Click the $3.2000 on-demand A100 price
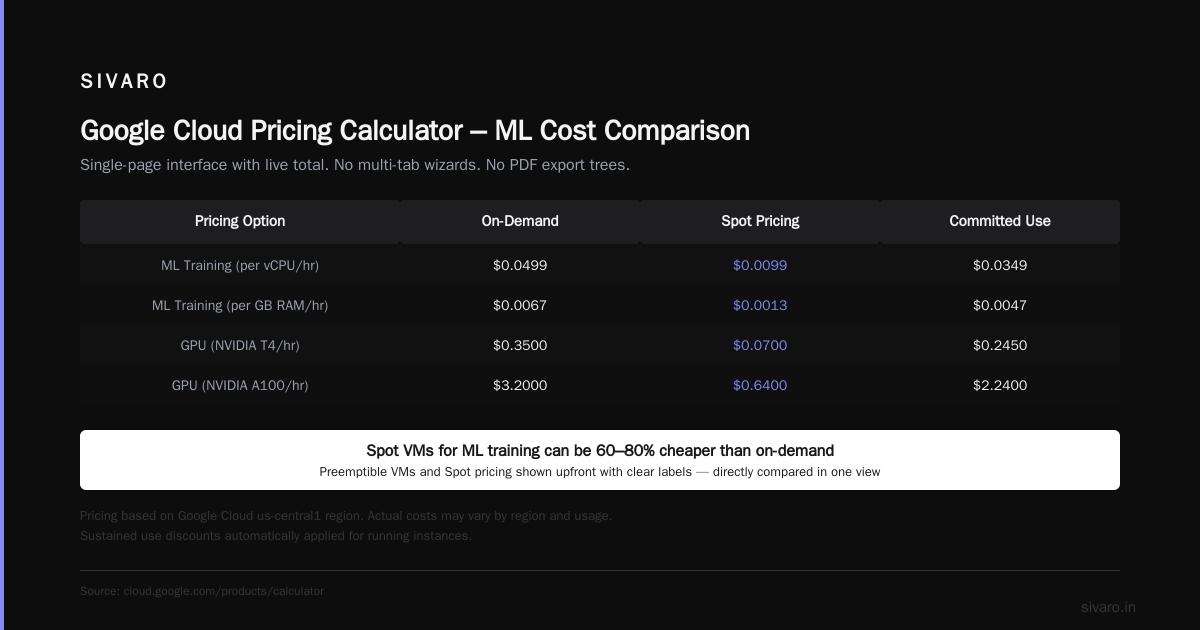Viewport: 1200px width, 630px height. [520, 385]
